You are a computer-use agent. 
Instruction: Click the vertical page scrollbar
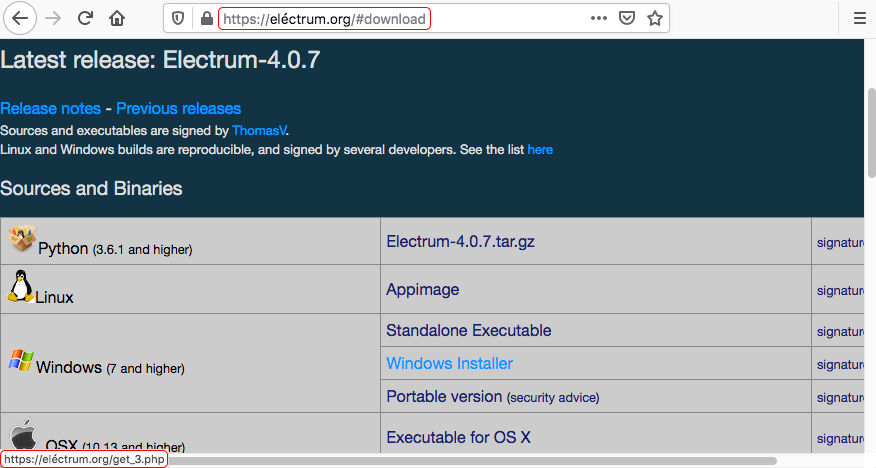[x=870, y=133]
